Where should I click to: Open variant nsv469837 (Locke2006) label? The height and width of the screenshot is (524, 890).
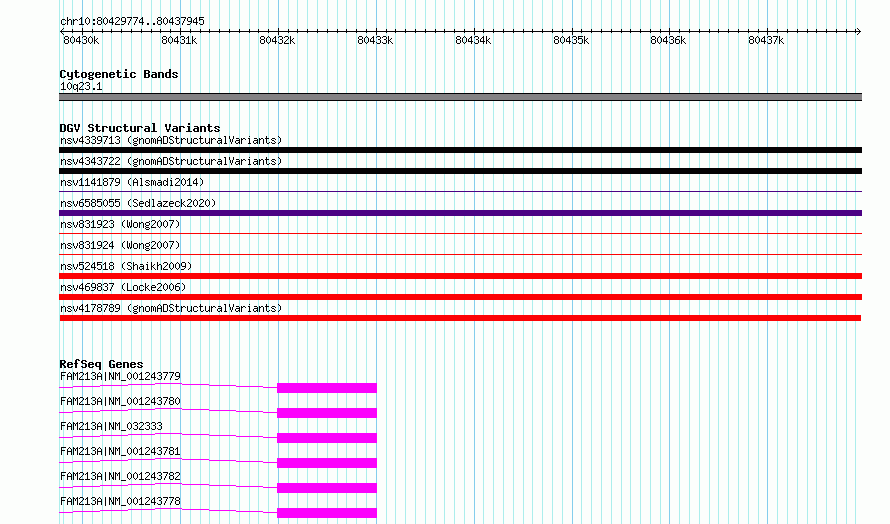[x=123, y=287]
